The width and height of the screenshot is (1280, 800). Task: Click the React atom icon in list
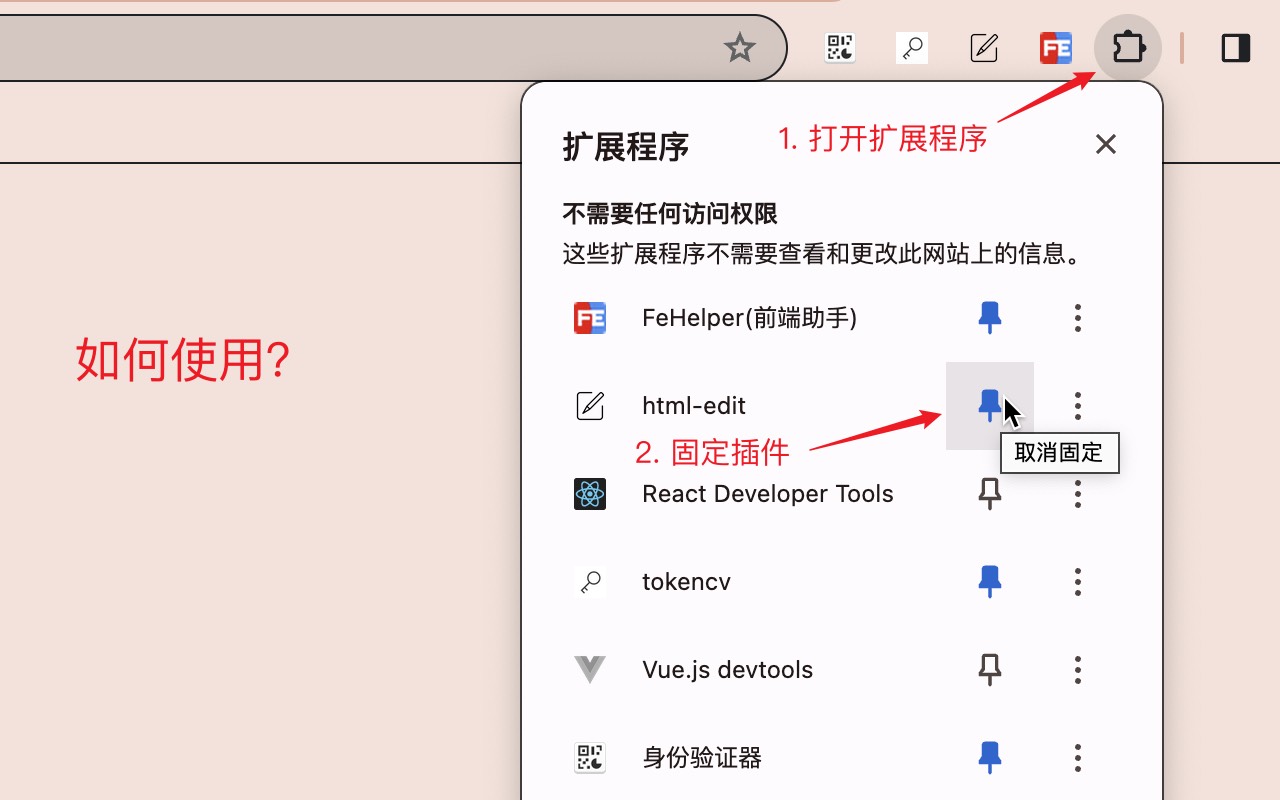pos(590,494)
